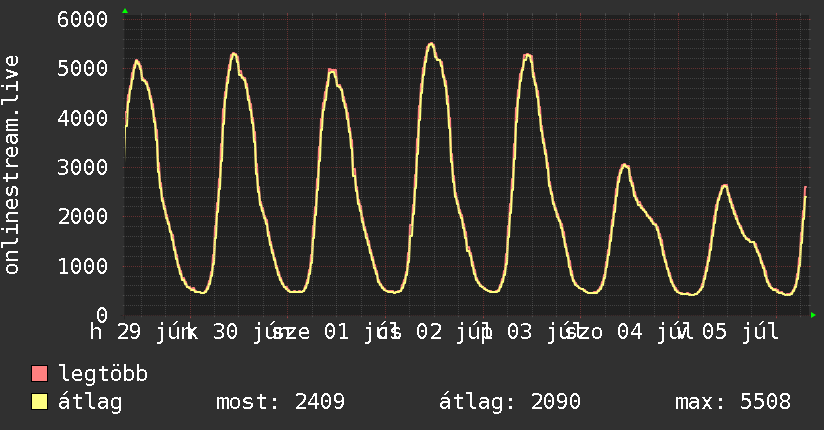Viewport: 824px width, 430px height.
Task: Click the green arrow ending the x-axis
Action: click(813, 315)
